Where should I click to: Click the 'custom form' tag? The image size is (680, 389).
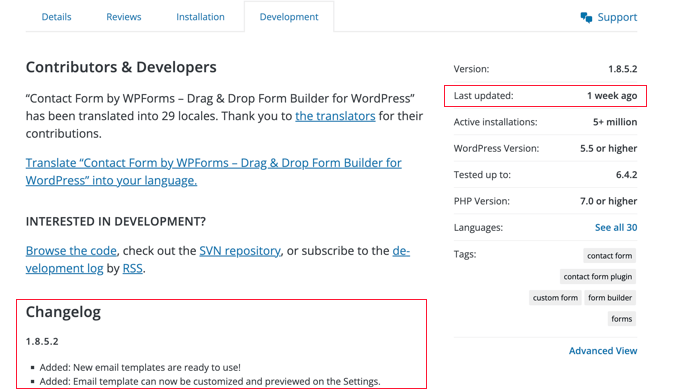pos(555,298)
